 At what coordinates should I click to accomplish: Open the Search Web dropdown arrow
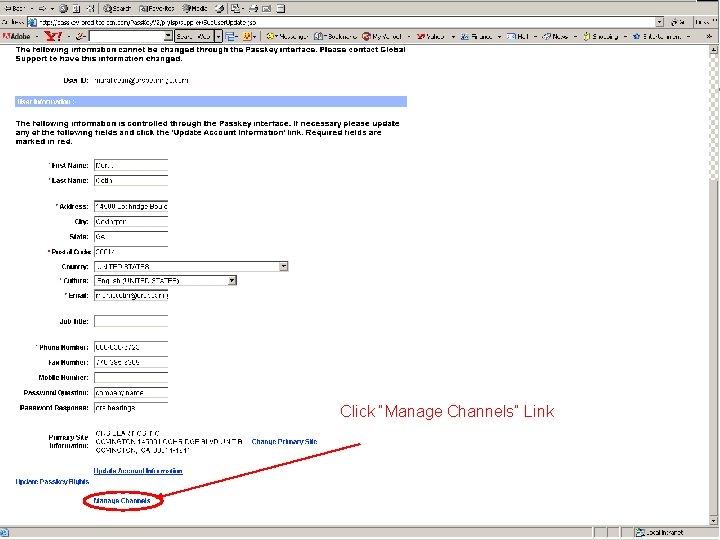219,36
